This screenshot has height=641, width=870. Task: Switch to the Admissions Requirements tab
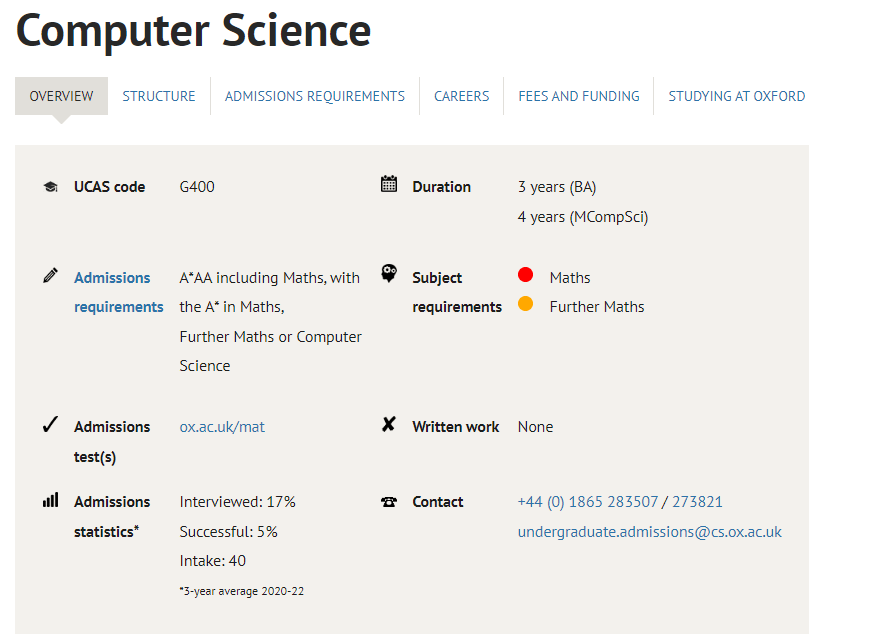(315, 96)
